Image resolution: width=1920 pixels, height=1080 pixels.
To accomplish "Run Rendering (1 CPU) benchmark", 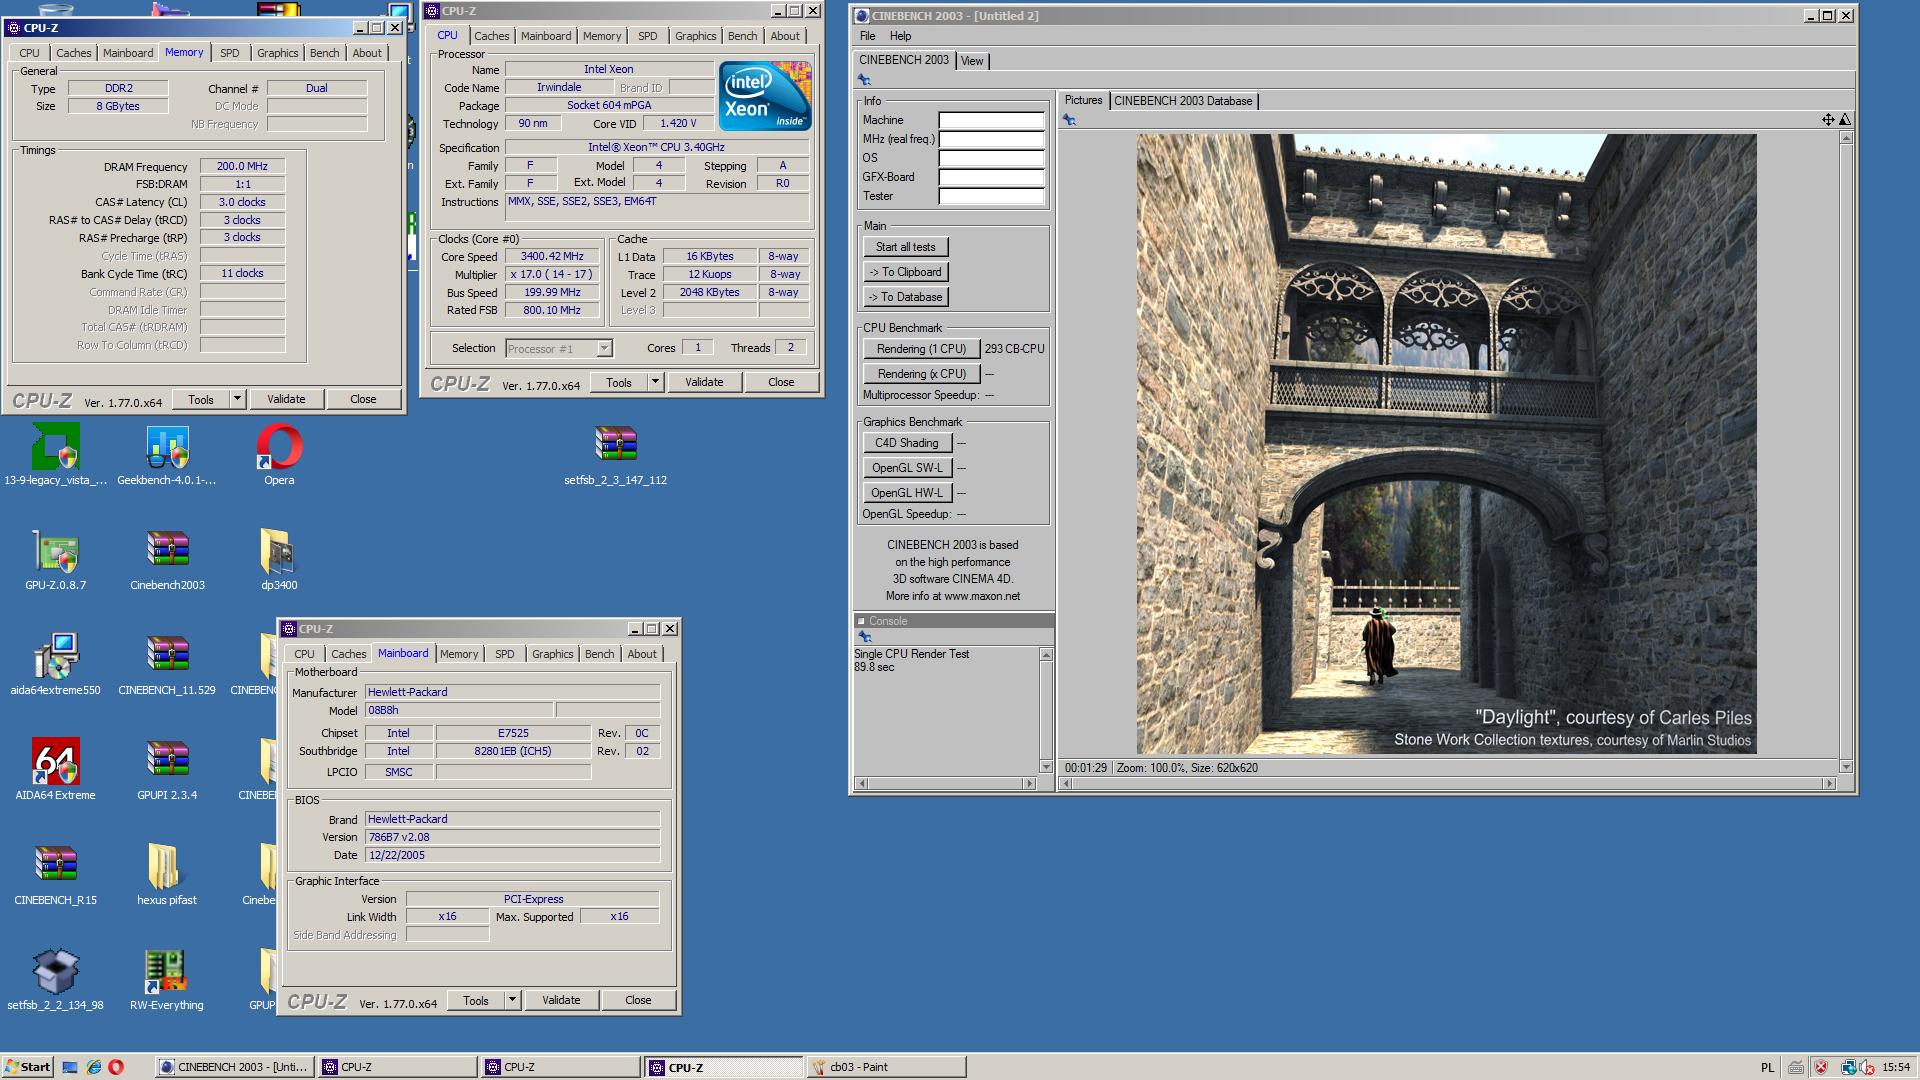I will point(921,349).
